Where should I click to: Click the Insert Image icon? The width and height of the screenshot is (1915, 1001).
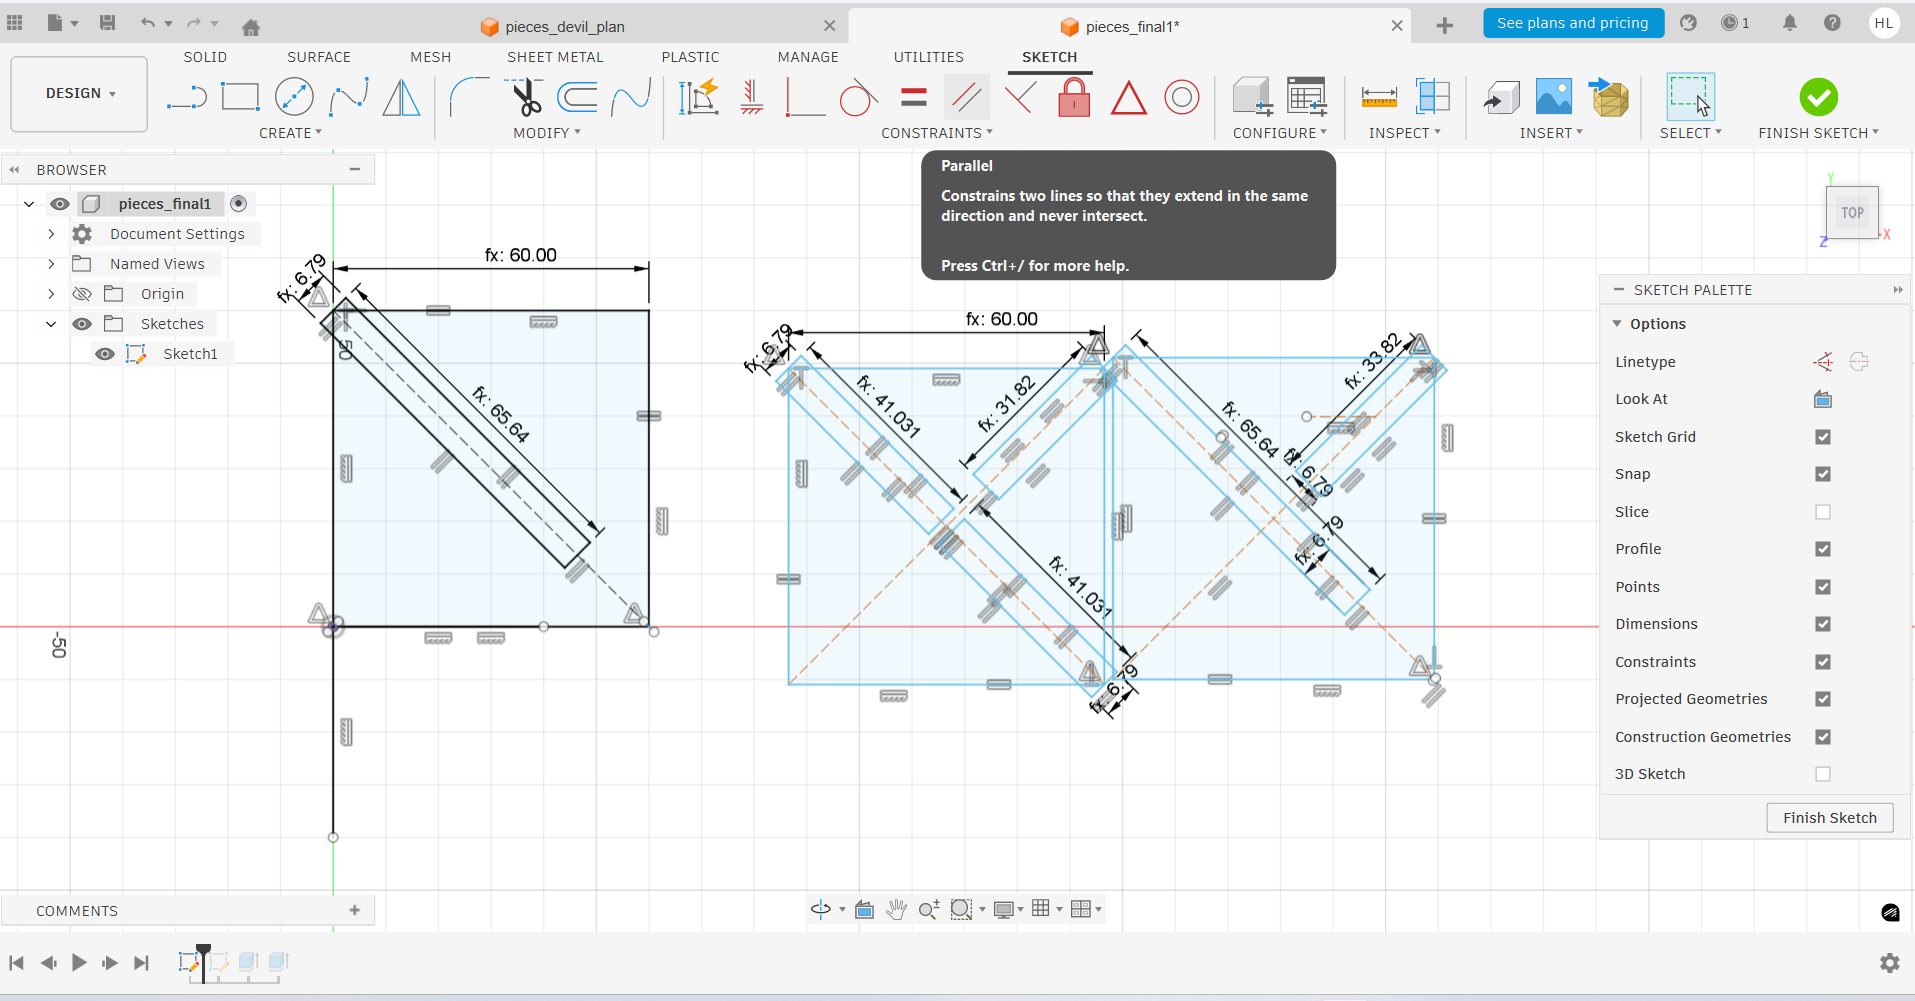click(1553, 98)
